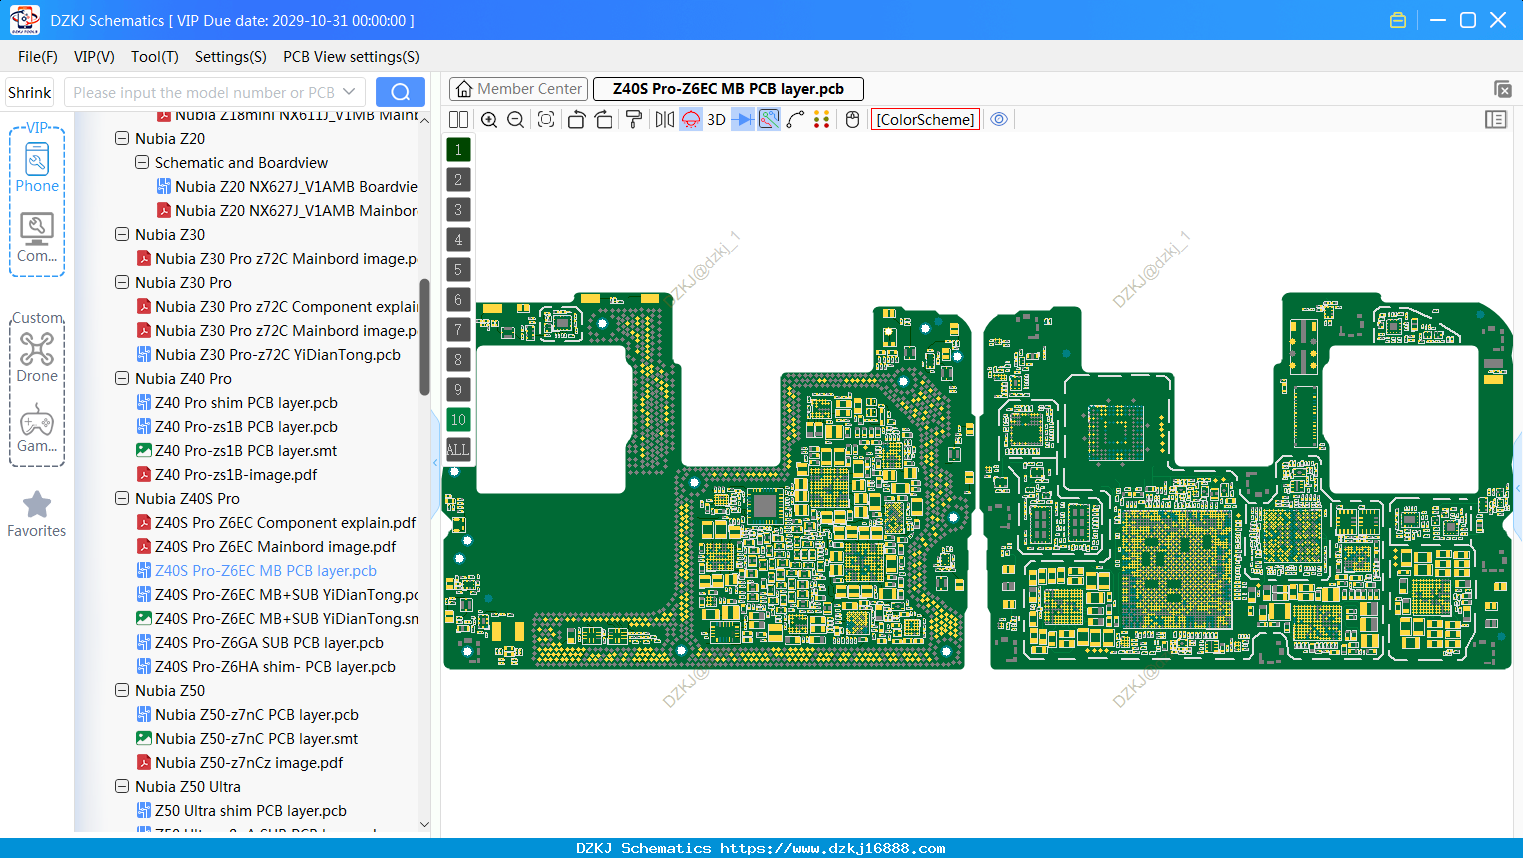This screenshot has height=858, width=1523.
Task: Click the Shrink button
Action: (30, 92)
